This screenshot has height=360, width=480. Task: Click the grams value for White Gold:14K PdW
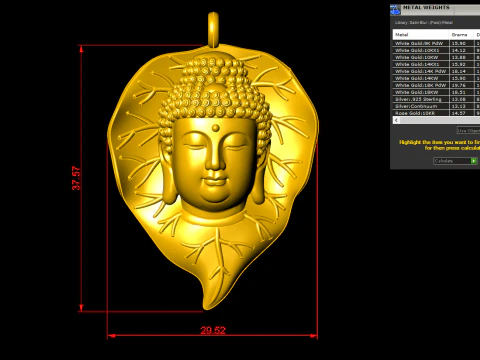(x=459, y=71)
